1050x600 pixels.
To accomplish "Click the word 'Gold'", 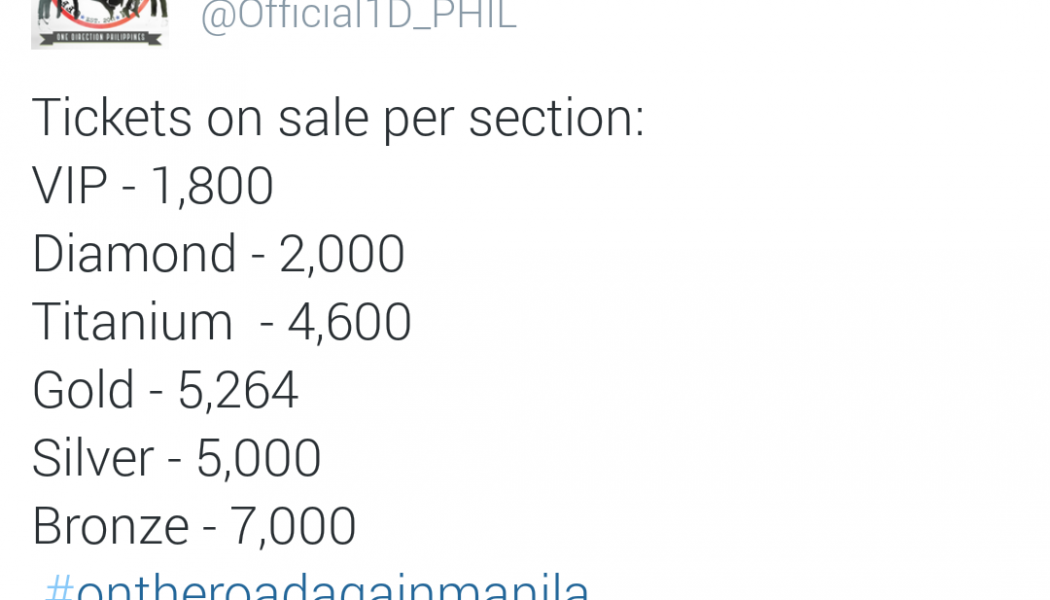I will [x=84, y=390].
